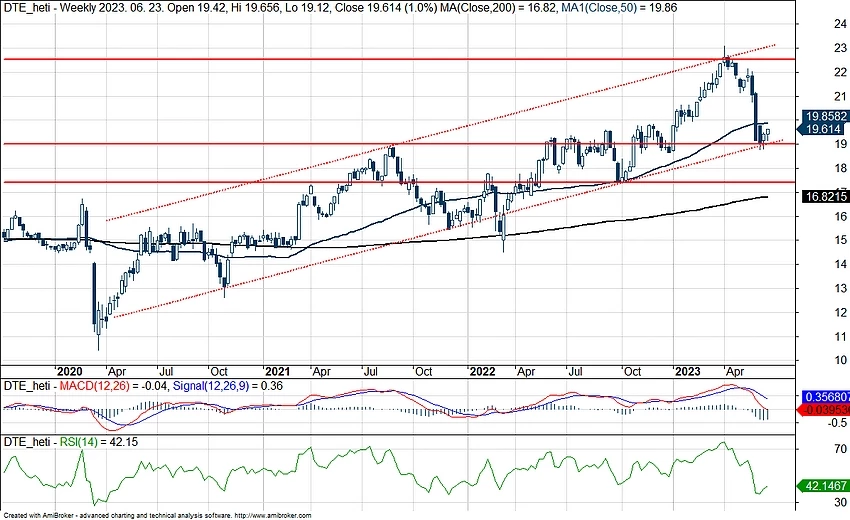The image size is (850, 520).
Task: Click the MA1(Close,50) = 19.86 label
Action: pos(618,8)
